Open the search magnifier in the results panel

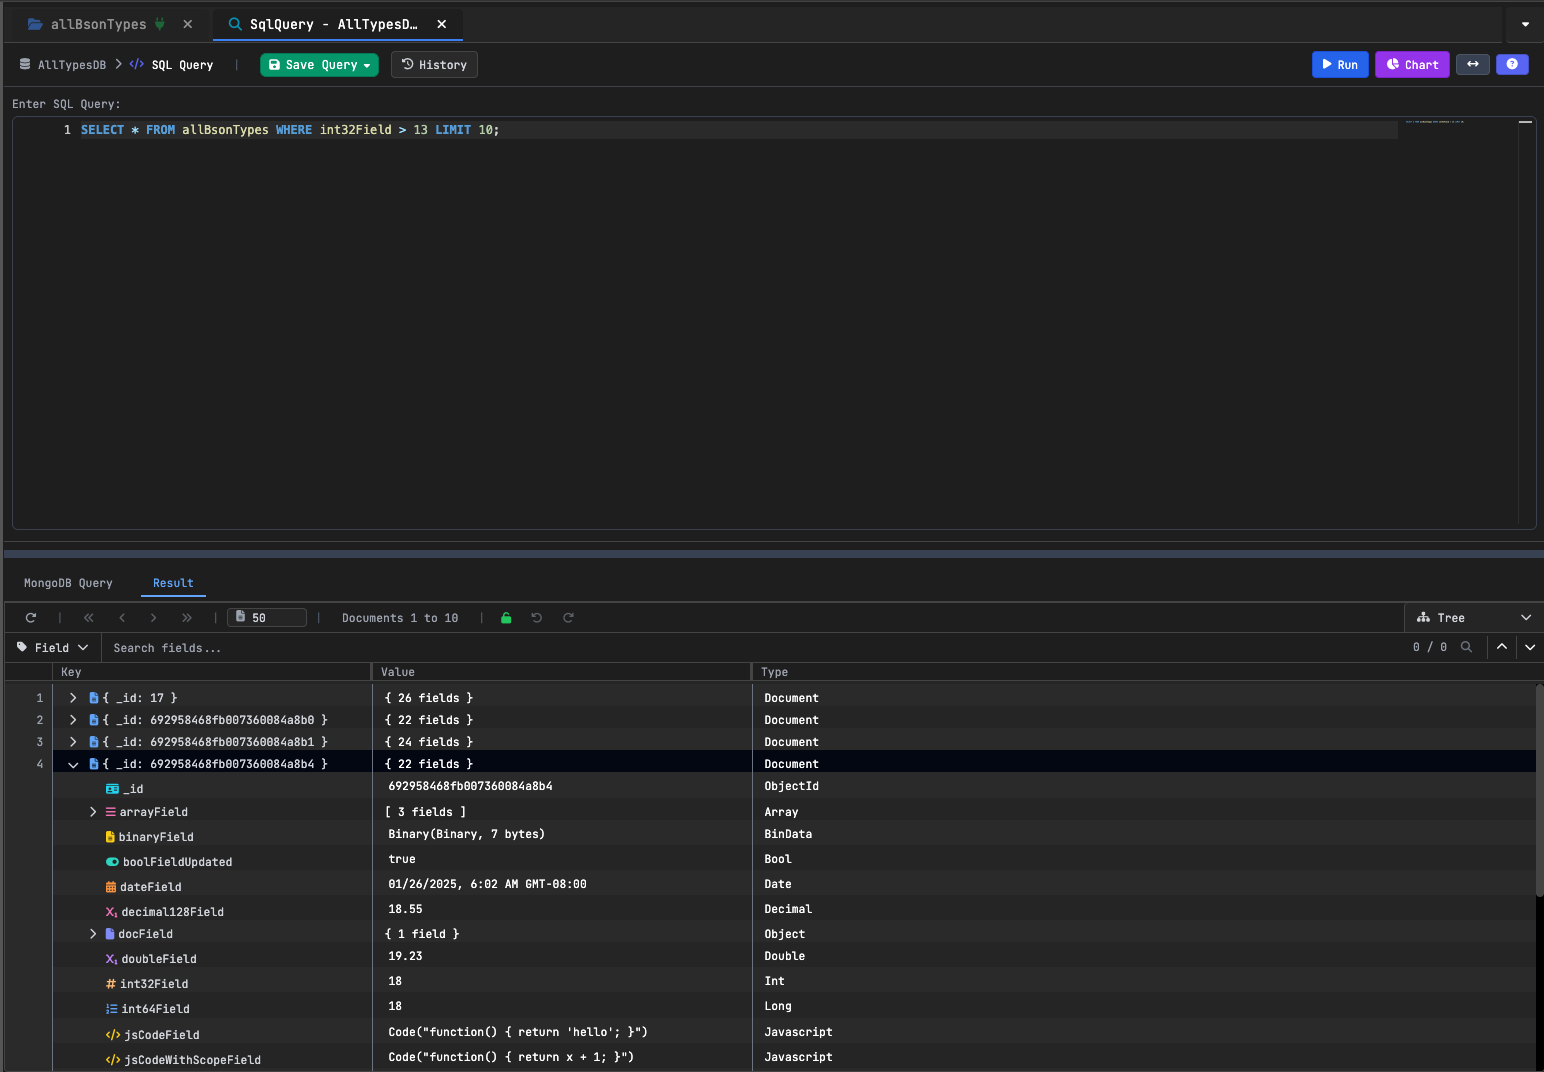point(1466,647)
